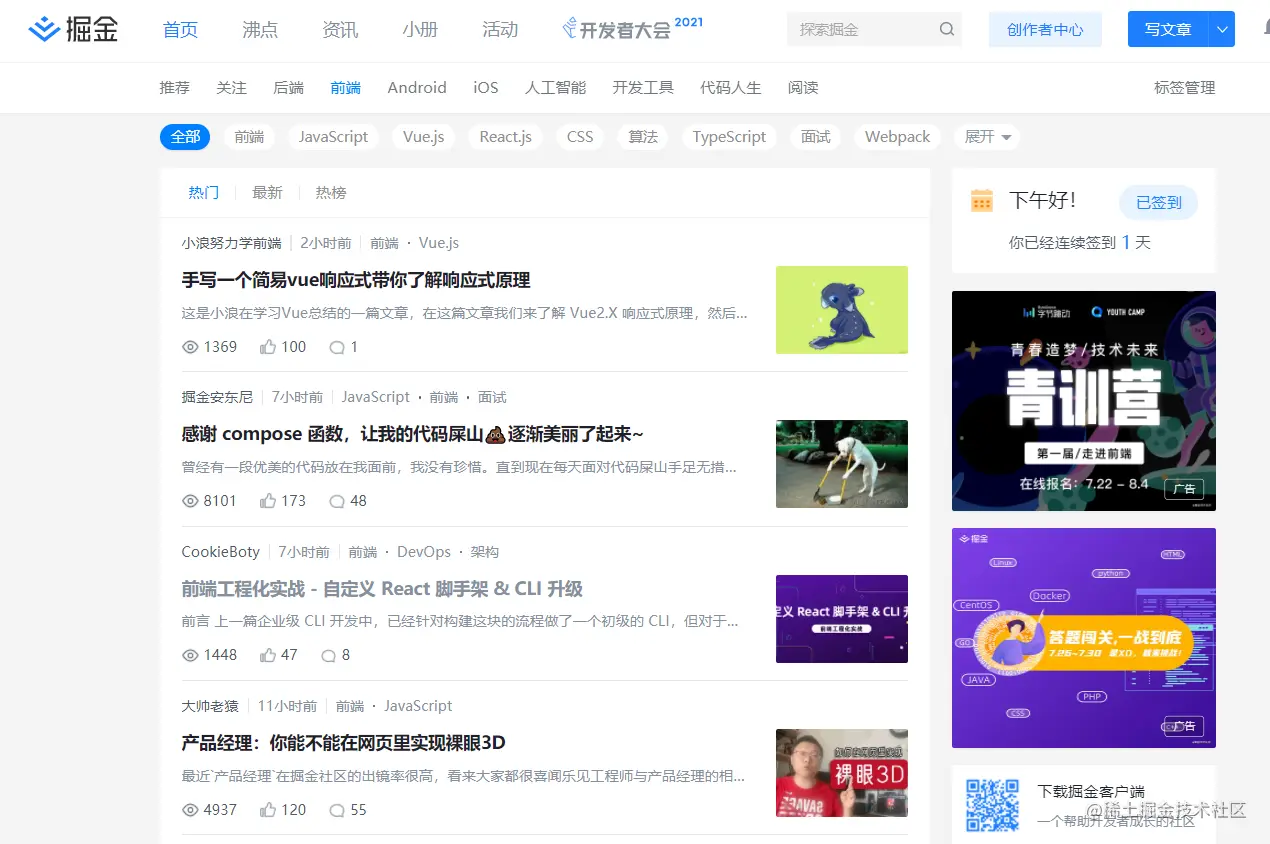Open 资讯 in the top navigation
The height and width of the screenshot is (844, 1270).
340,29
